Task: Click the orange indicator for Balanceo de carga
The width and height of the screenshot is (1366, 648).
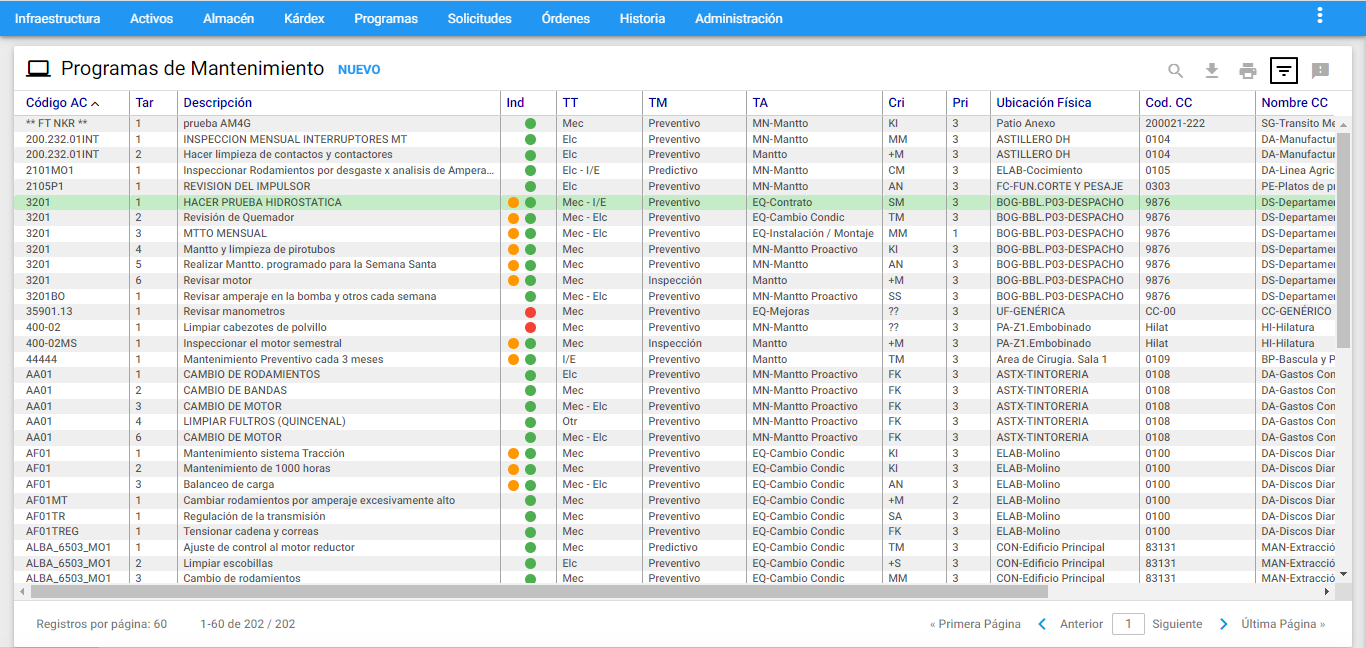Action: click(x=513, y=485)
